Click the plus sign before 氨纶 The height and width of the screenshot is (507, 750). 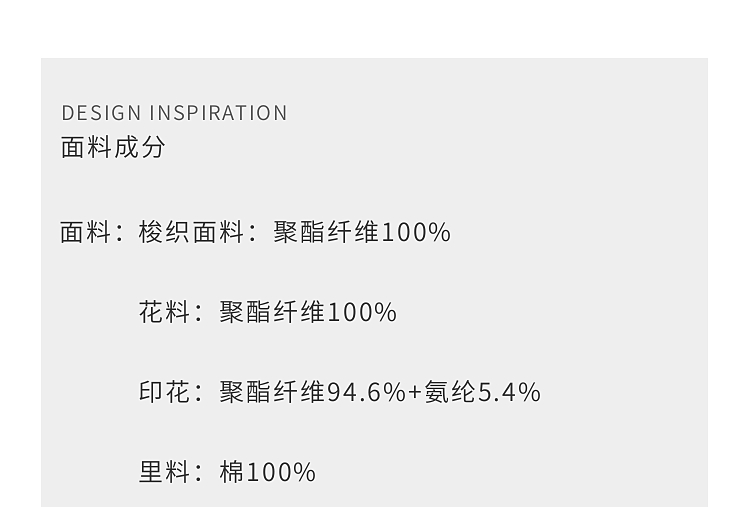415,392
